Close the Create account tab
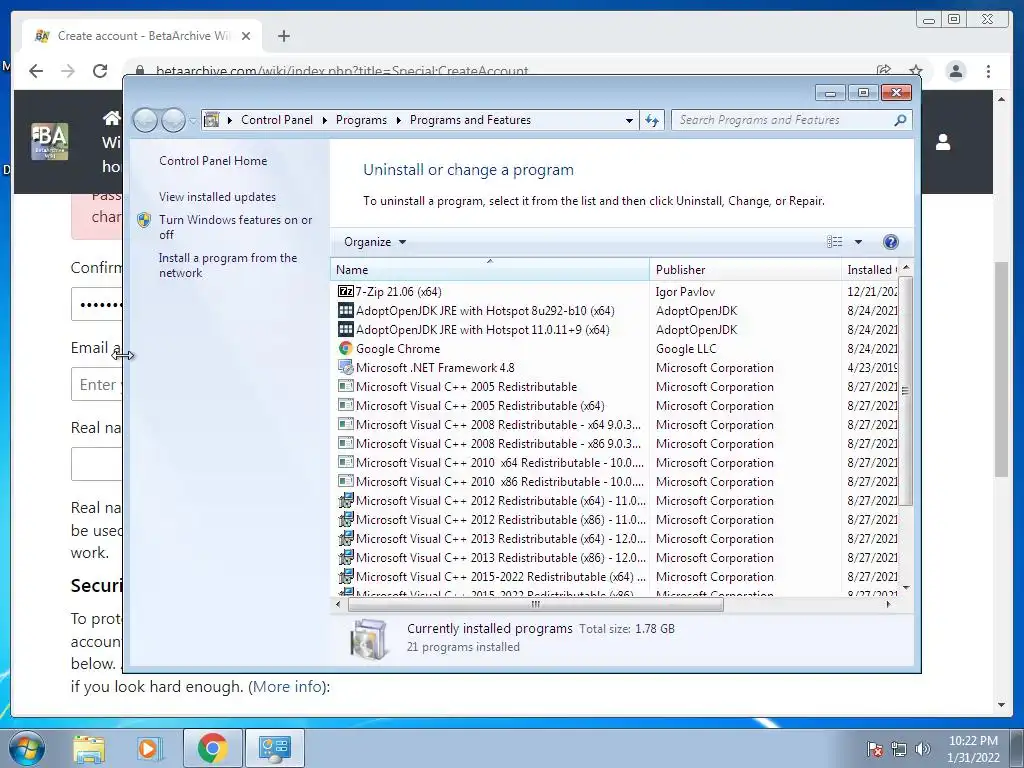Viewport: 1024px width, 768px height. [246, 36]
